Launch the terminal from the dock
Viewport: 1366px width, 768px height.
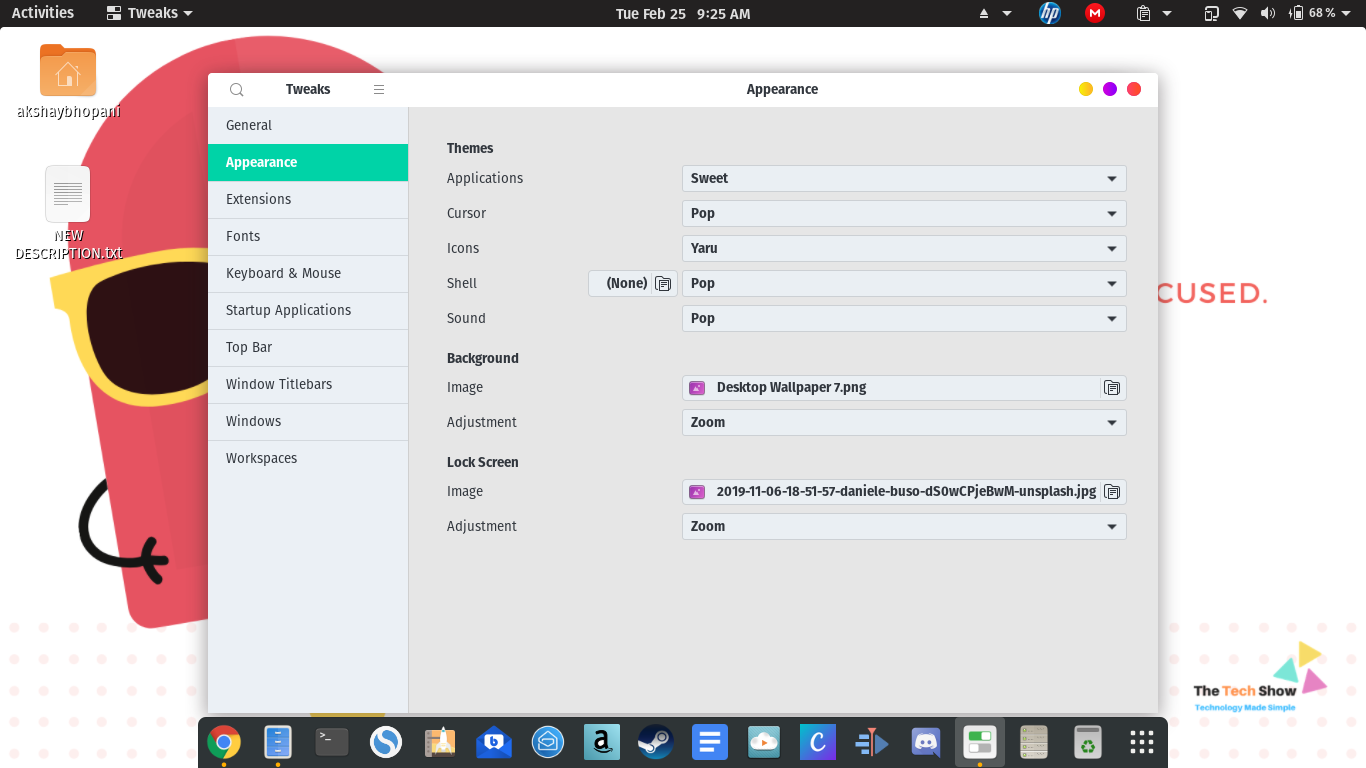click(331, 742)
